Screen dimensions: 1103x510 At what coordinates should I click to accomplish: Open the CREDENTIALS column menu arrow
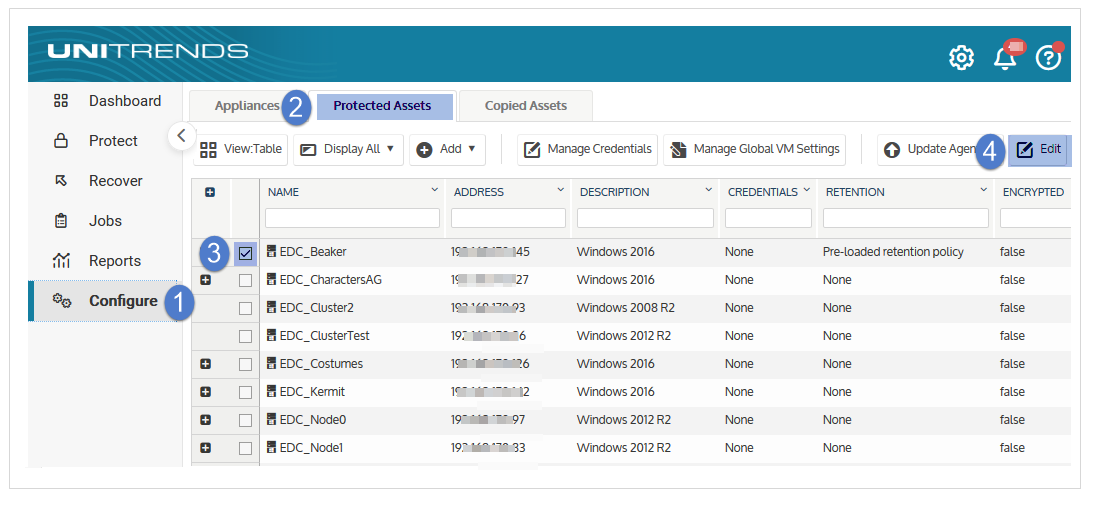click(x=807, y=190)
